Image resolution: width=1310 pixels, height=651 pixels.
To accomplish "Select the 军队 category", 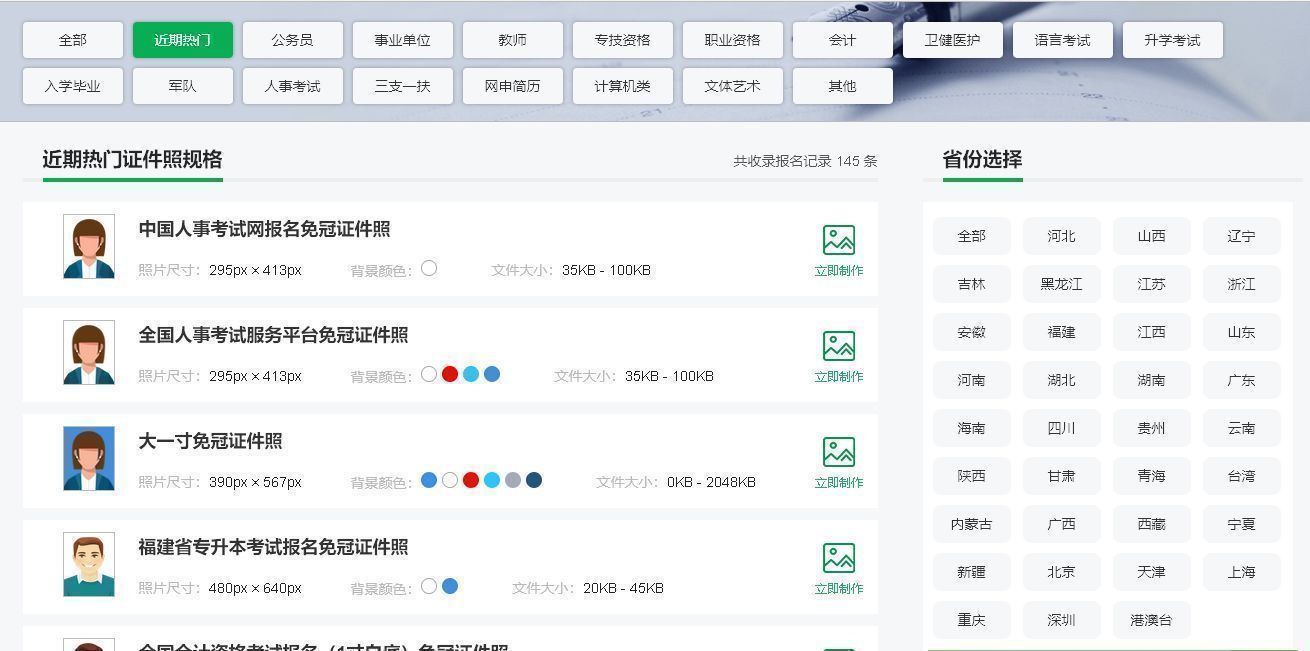I will (182, 86).
